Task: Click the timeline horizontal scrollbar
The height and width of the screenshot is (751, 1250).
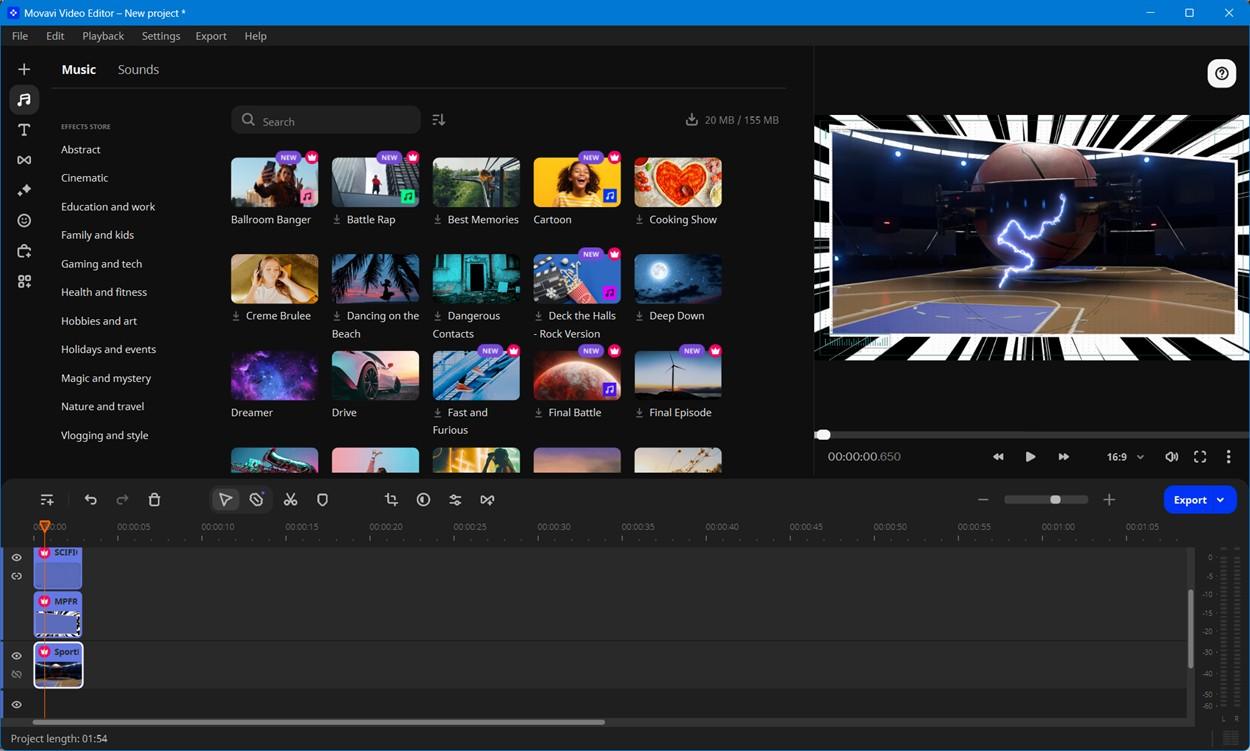Action: coord(318,722)
